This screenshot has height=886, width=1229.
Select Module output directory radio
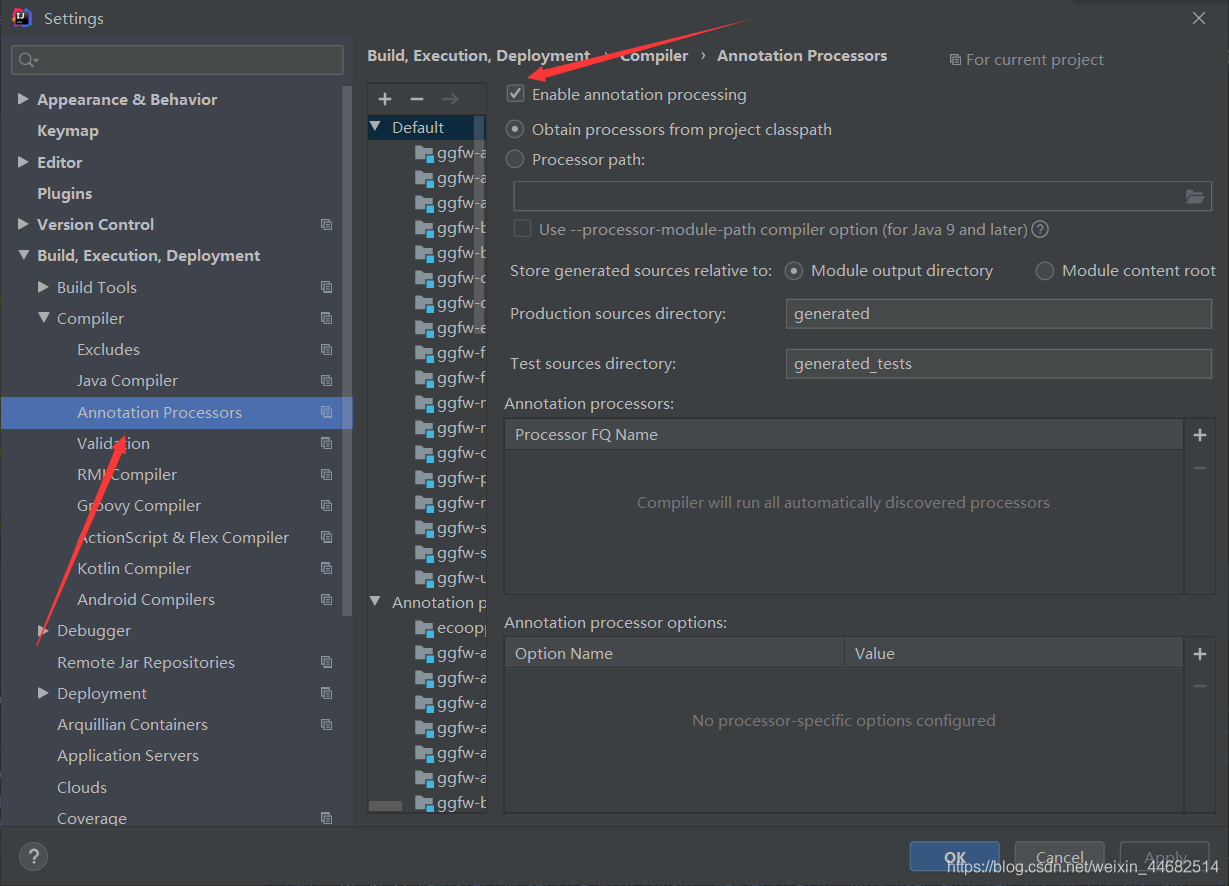794,271
